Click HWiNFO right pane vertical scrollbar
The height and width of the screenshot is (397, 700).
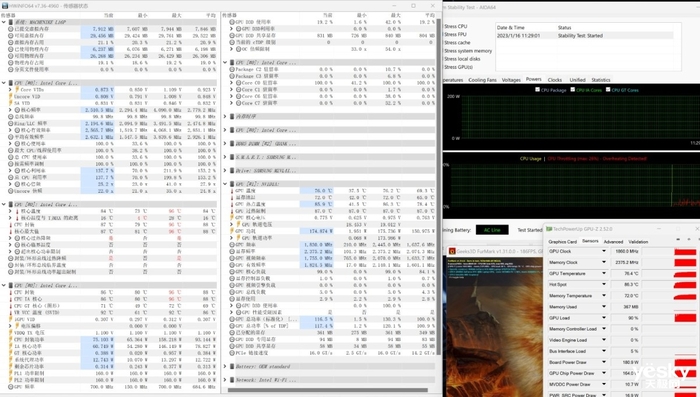tap(438, 188)
